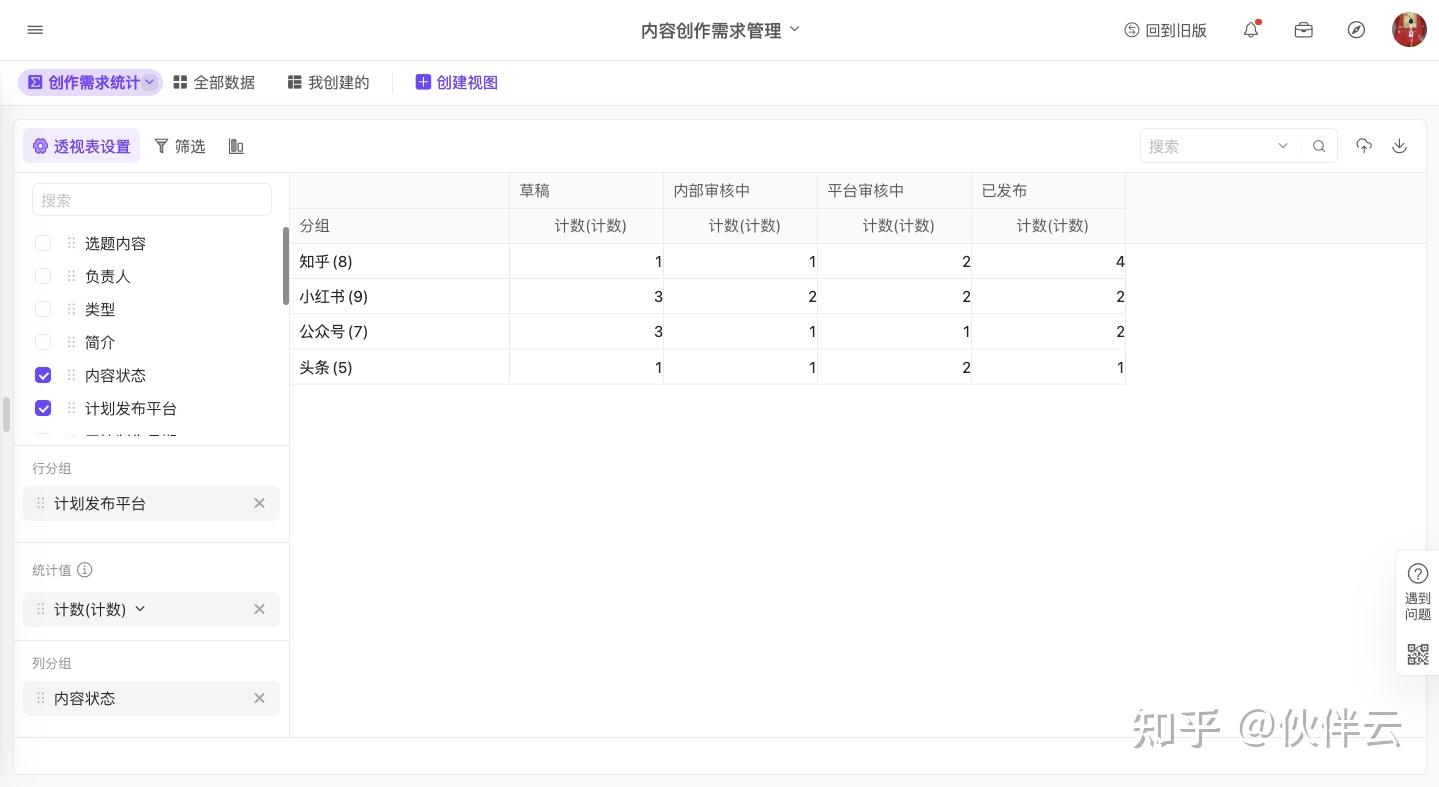Remove the 计数(计数) statistic value
Screen dimensions: 1439x787
click(259, 609)
